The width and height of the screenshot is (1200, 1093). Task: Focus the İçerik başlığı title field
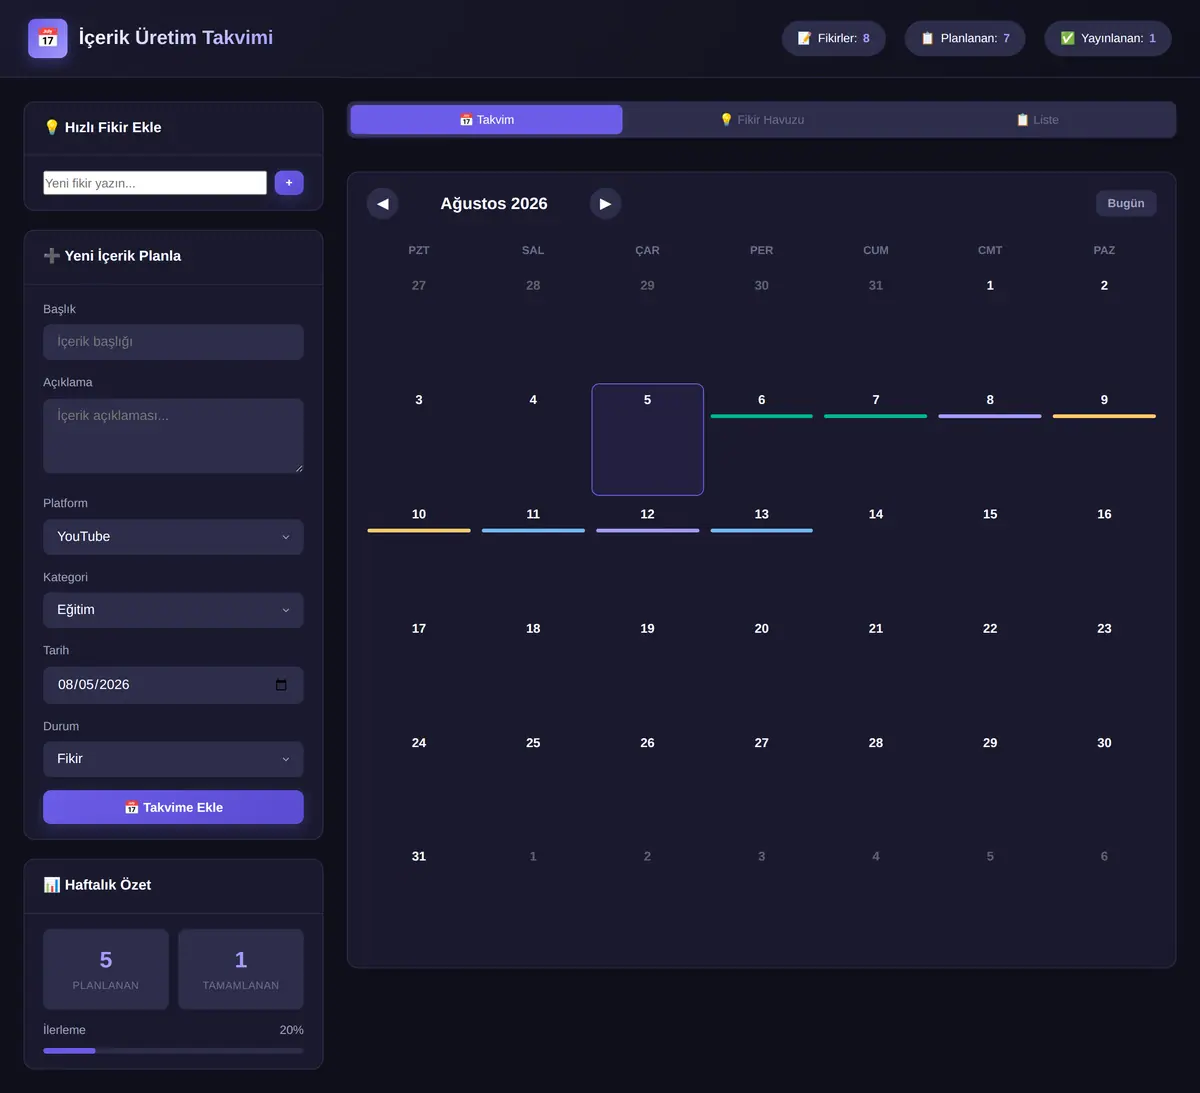point(173,342)
